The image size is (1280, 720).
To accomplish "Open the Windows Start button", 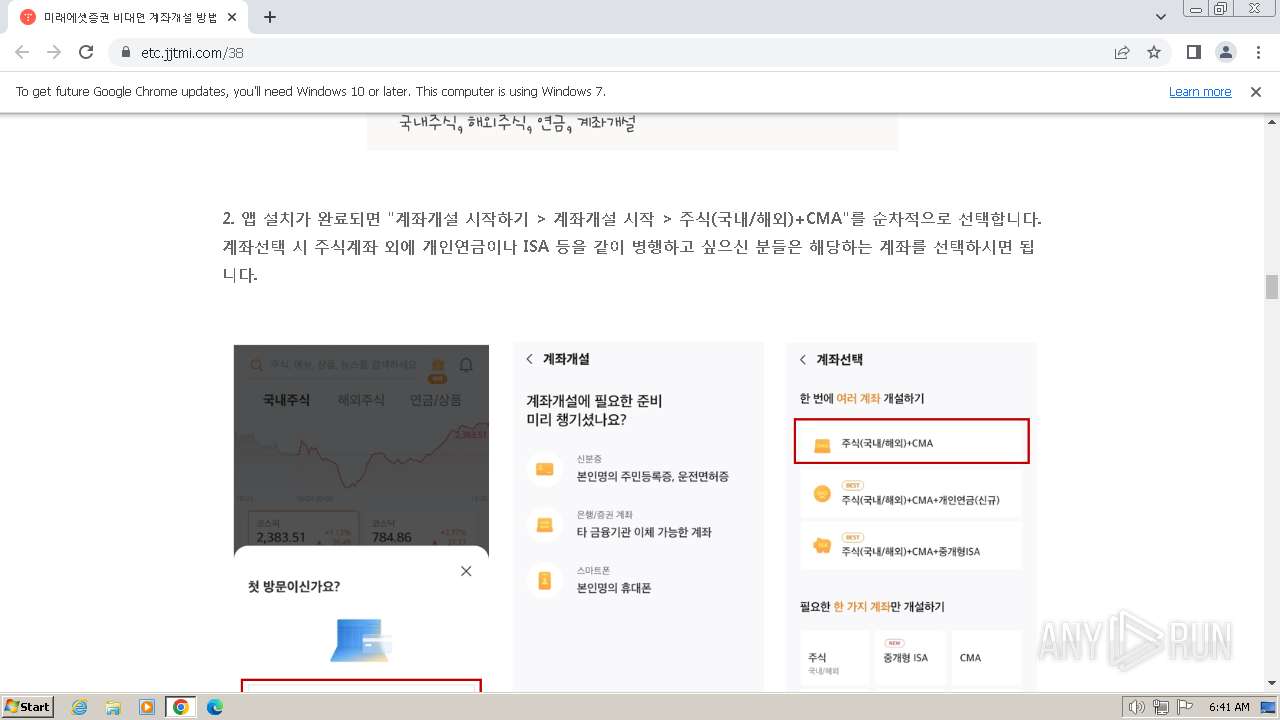I will tap(28, 707).
